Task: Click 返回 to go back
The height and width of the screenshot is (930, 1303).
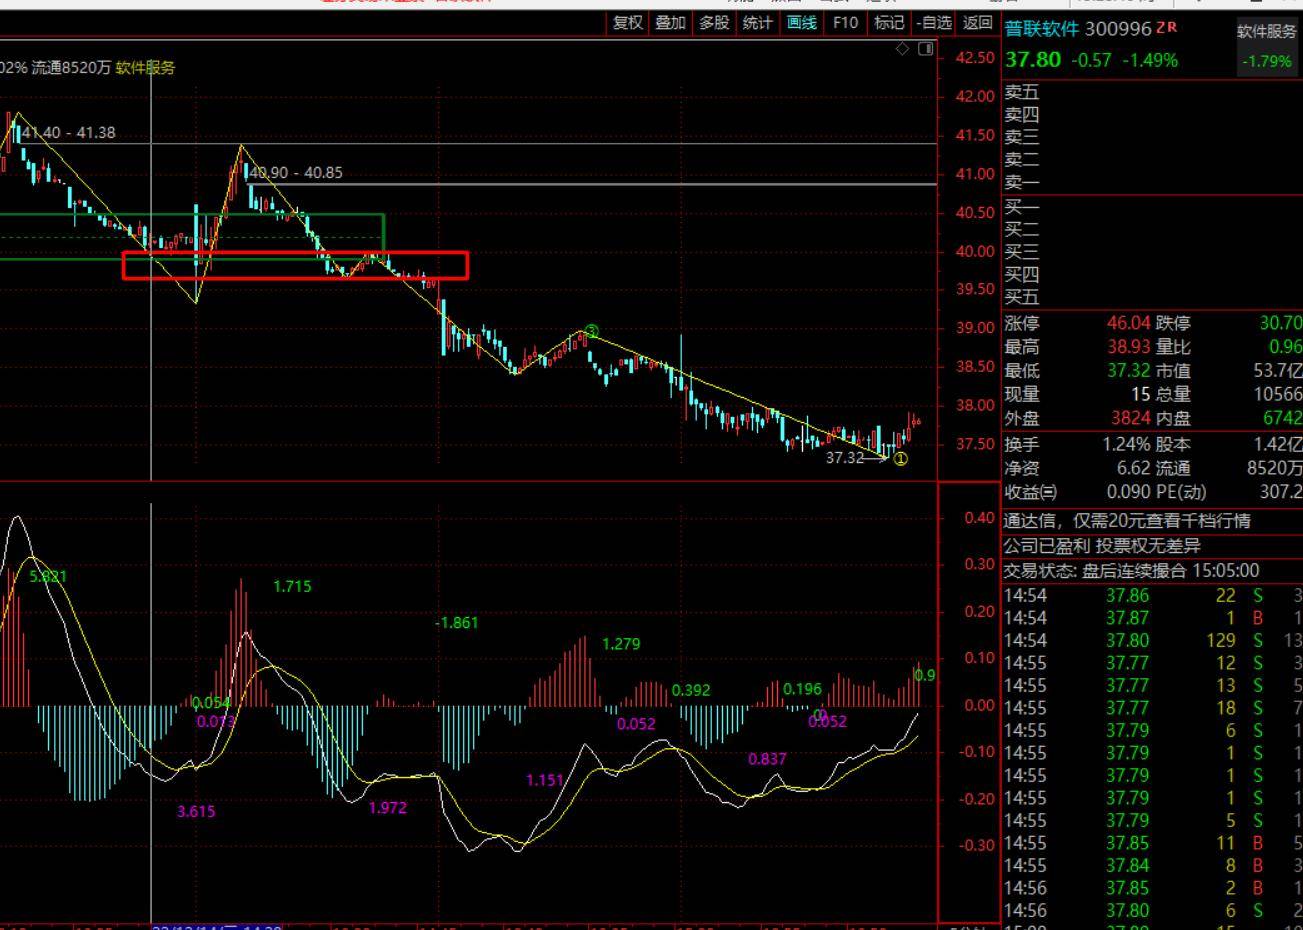Action: (977, 23)
